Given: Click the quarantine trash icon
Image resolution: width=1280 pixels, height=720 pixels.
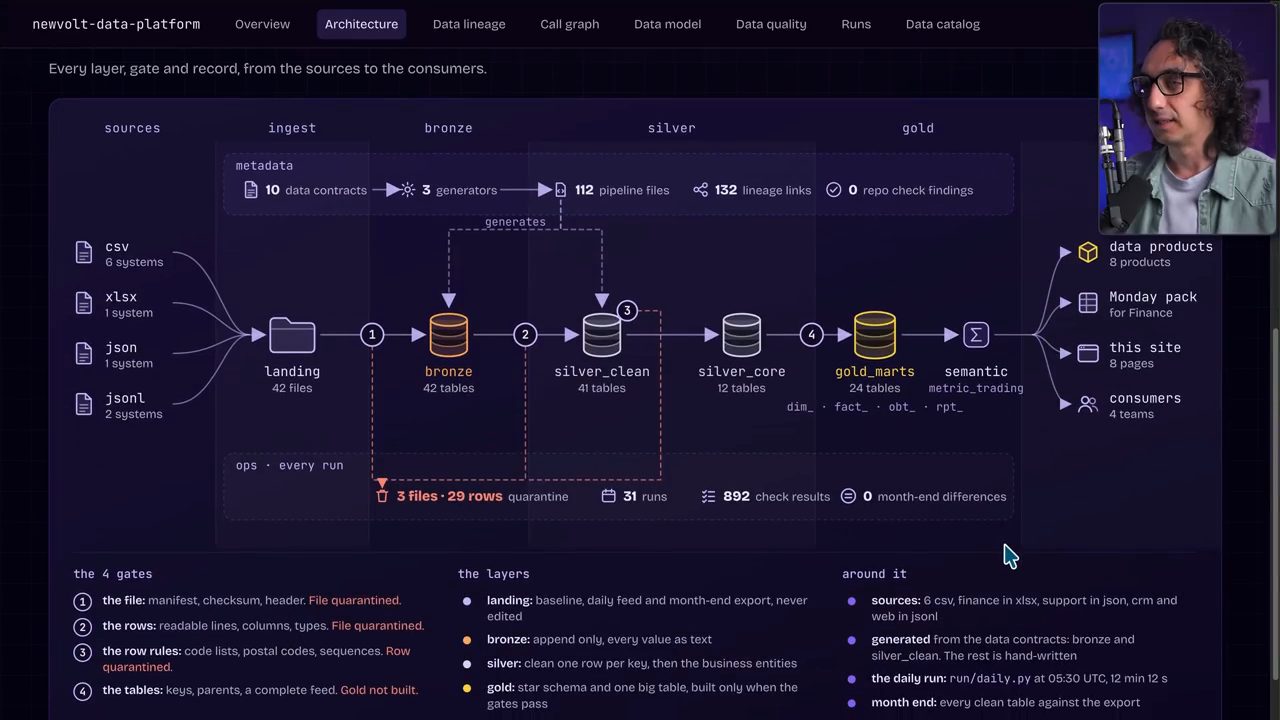Looking at the screenshot, I should tap(382, 496).
